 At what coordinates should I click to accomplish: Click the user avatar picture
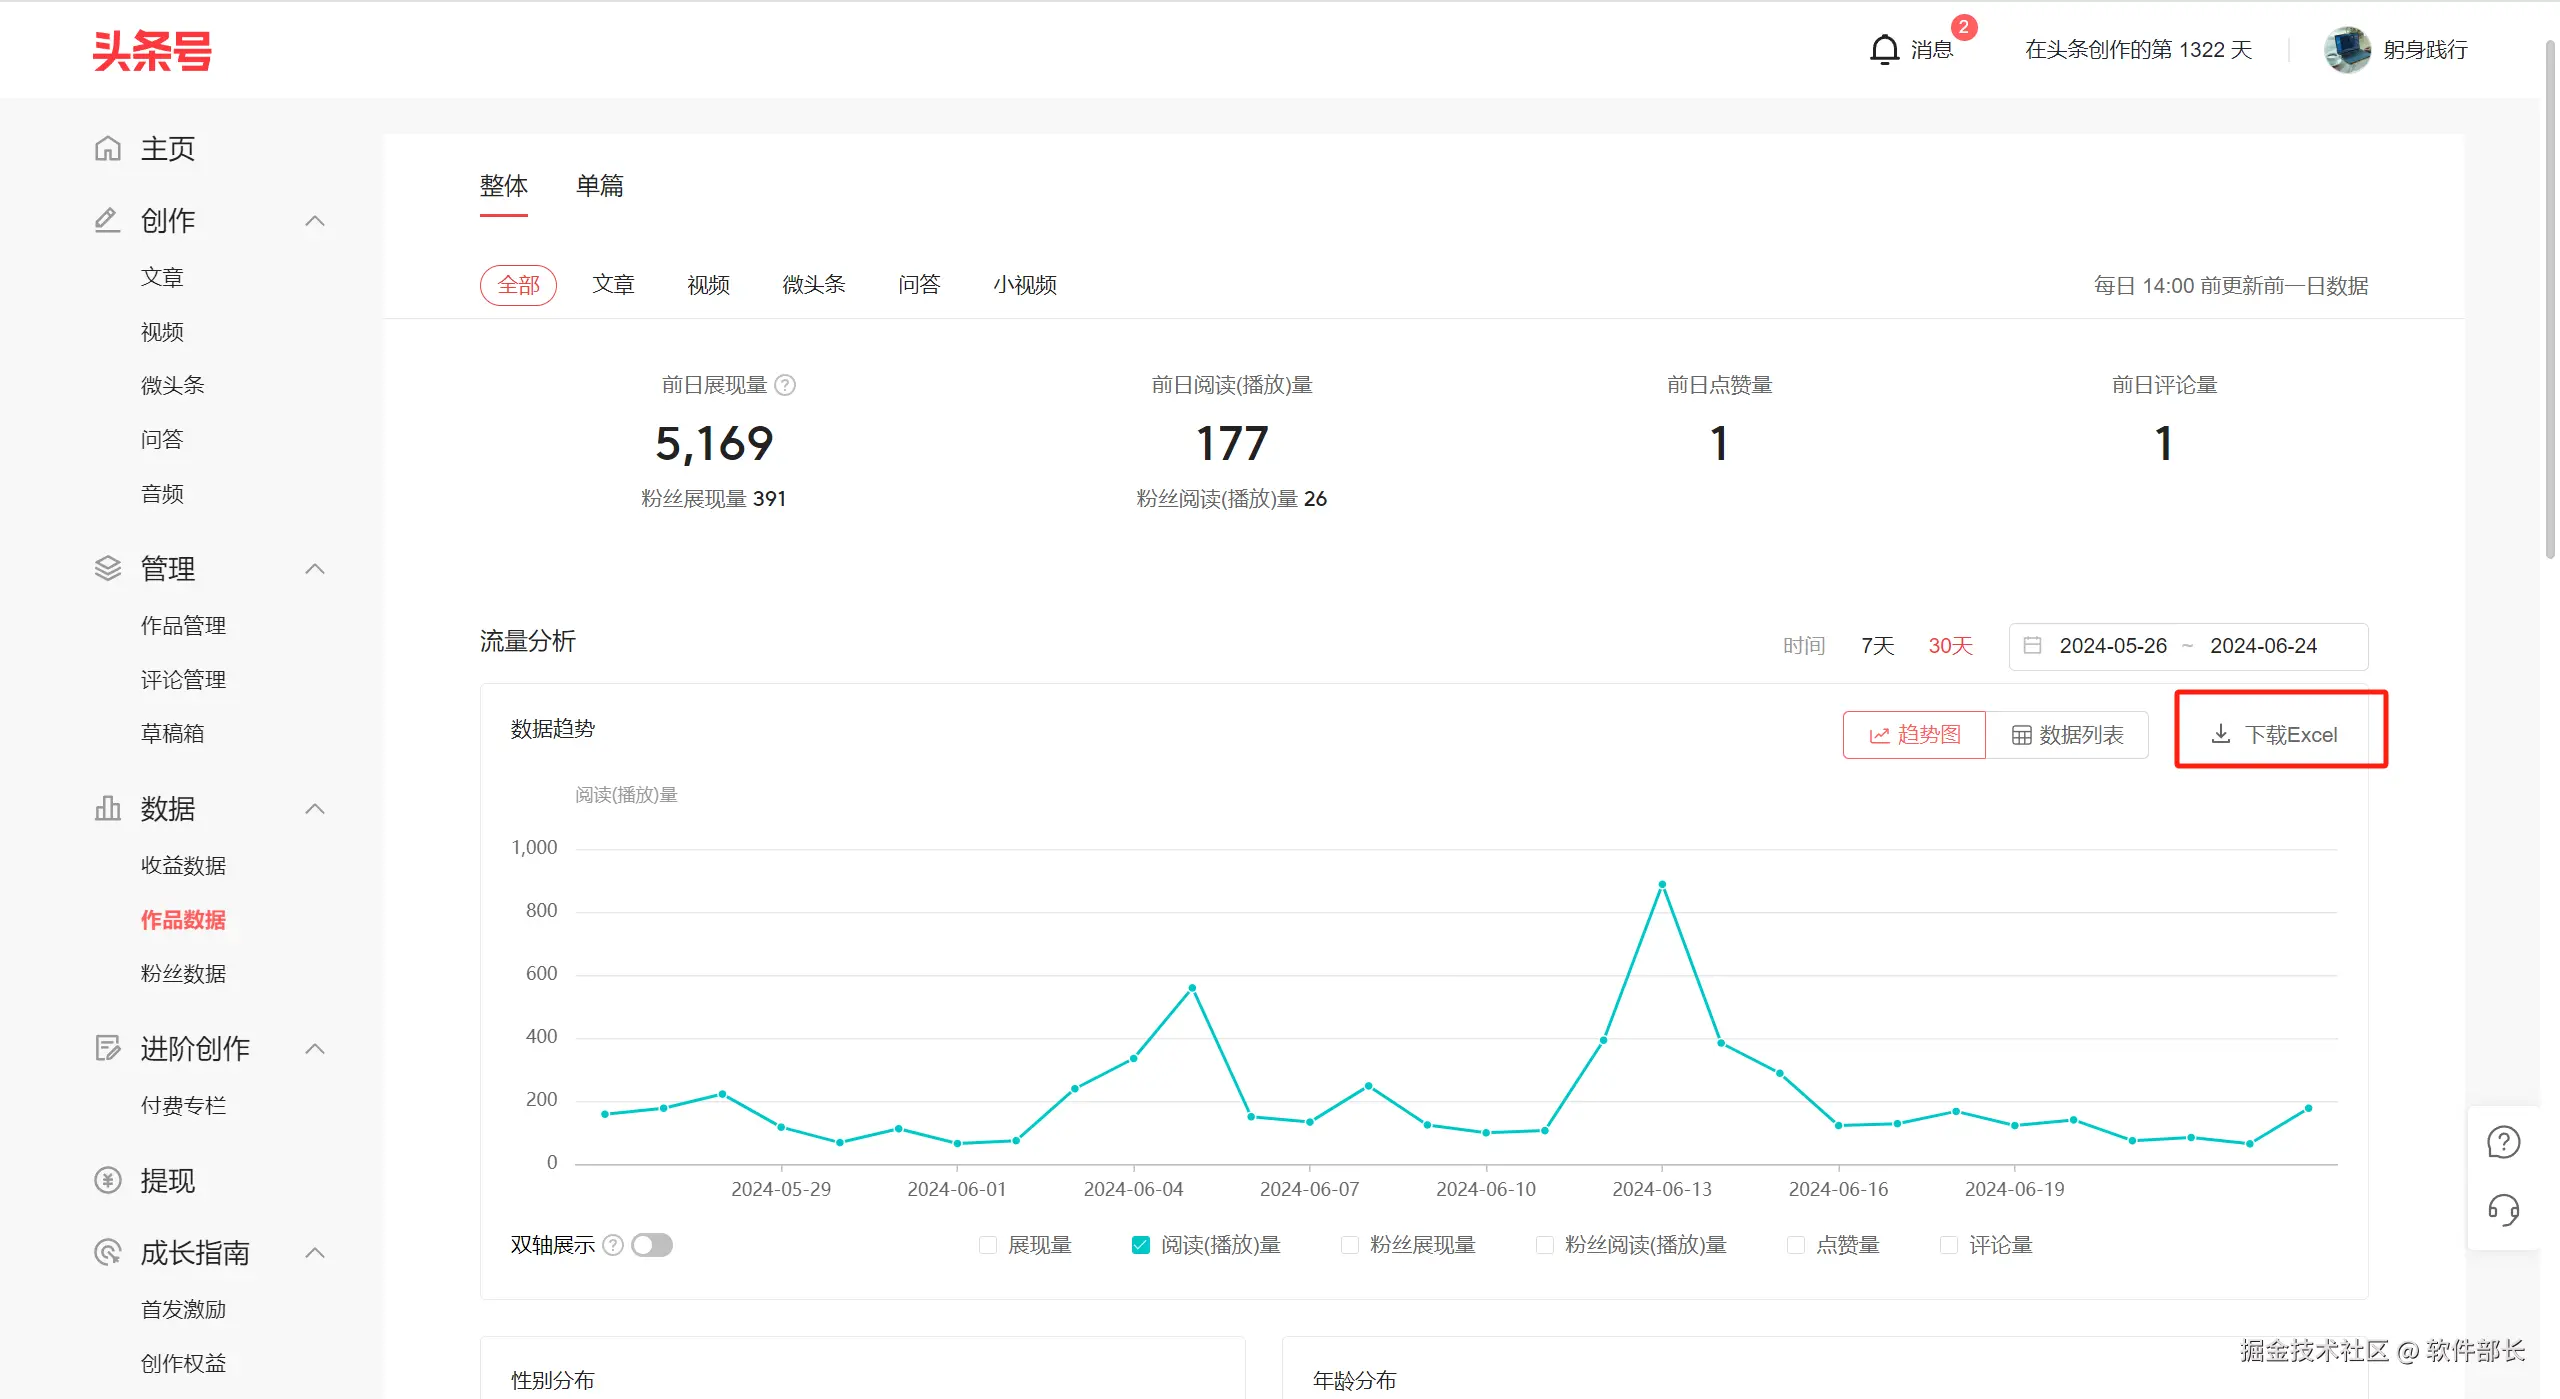point(2346,49)
